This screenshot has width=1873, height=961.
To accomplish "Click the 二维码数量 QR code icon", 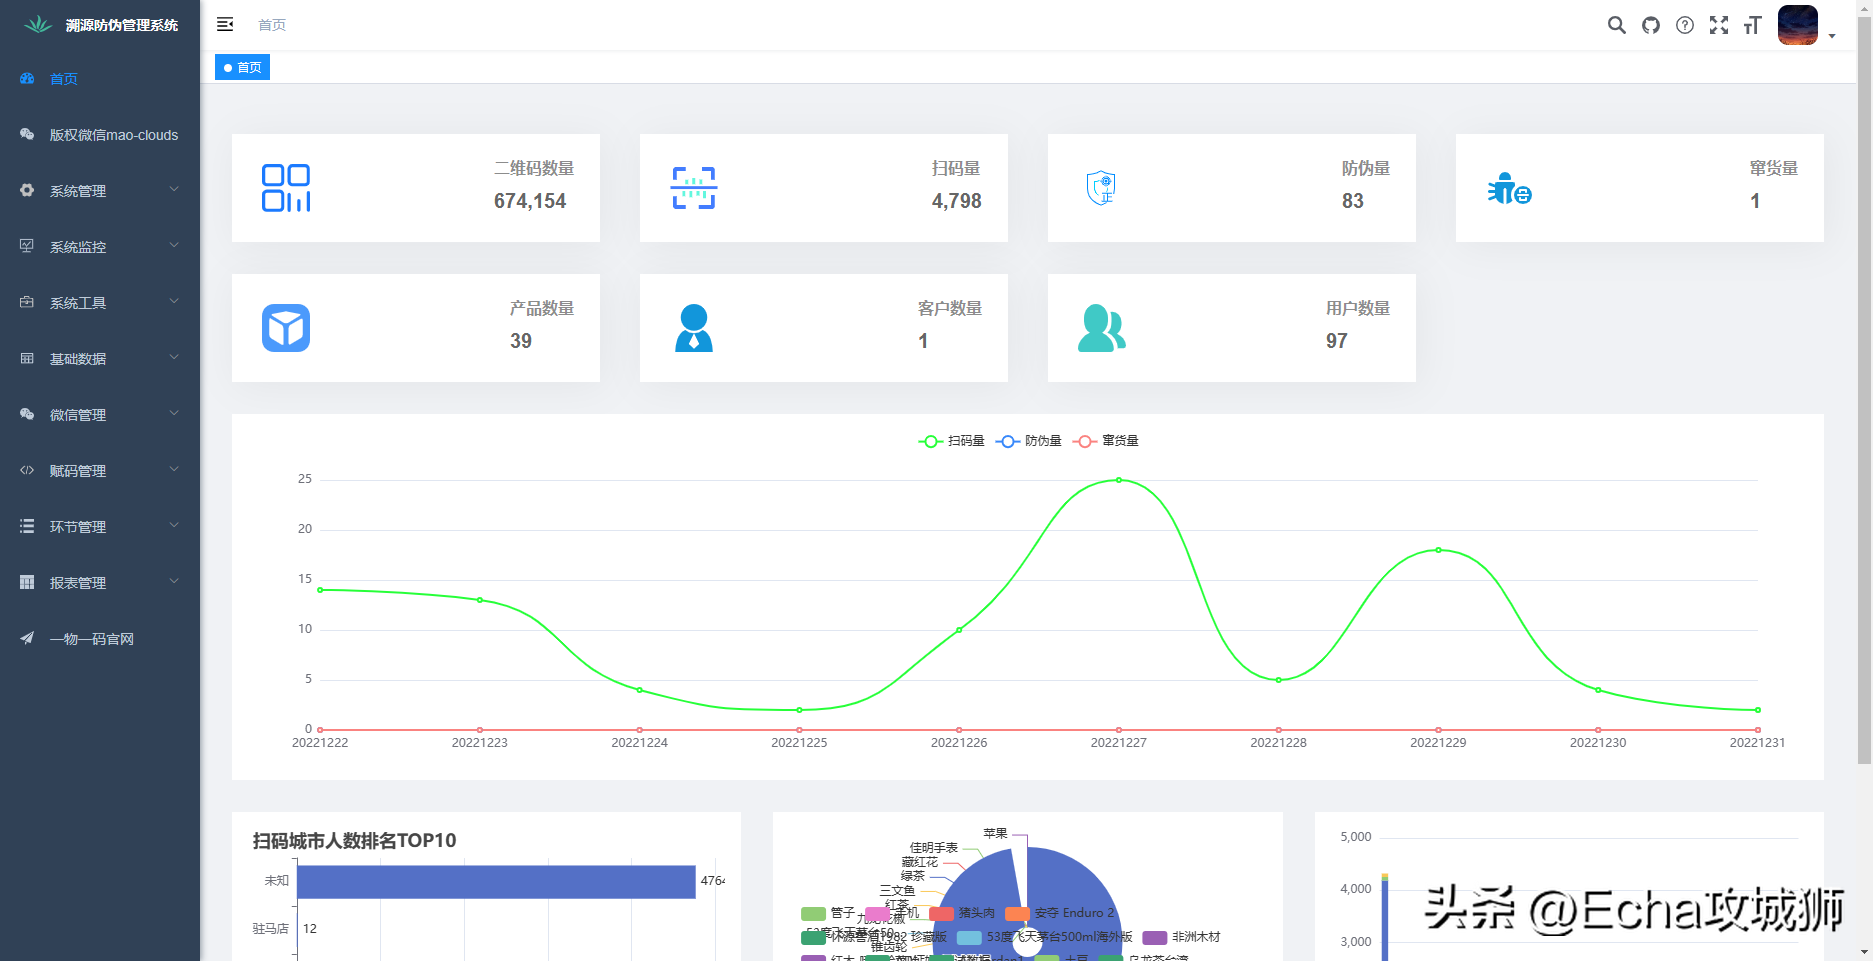I will pyautogui.click(x=286, y=188).
